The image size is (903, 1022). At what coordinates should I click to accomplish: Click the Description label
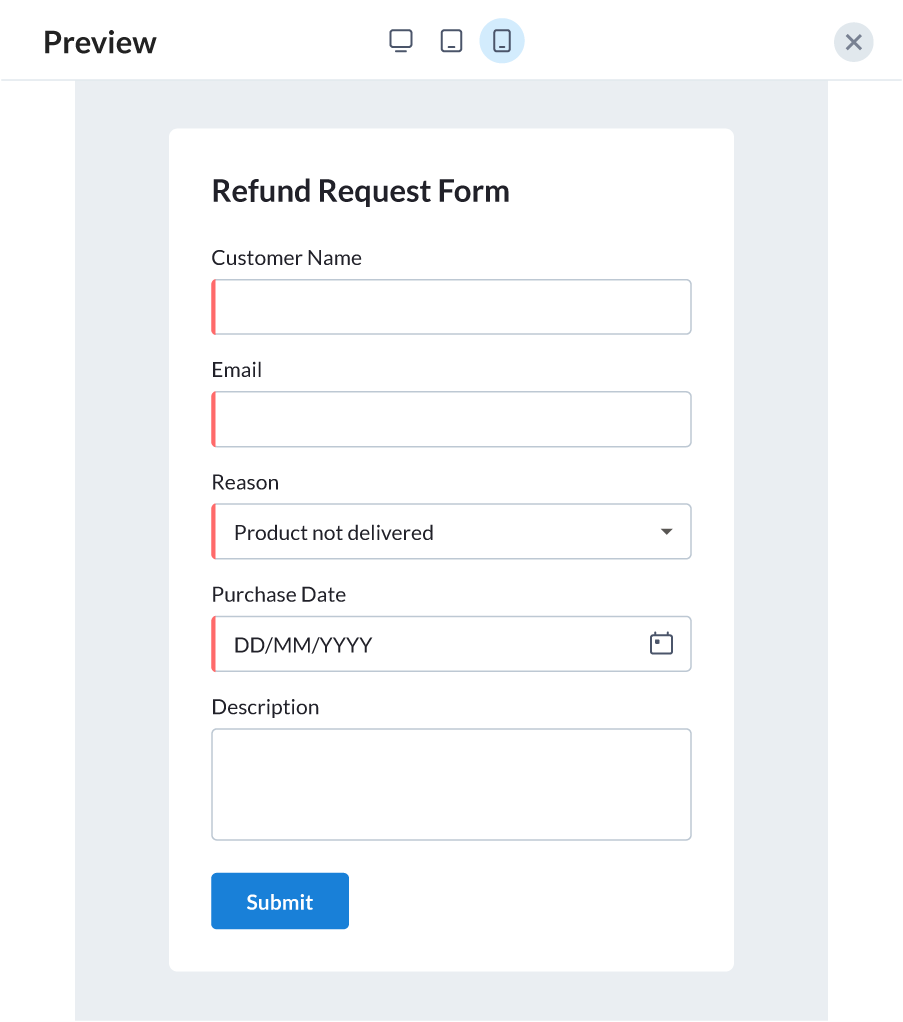(x=265, y=707)
